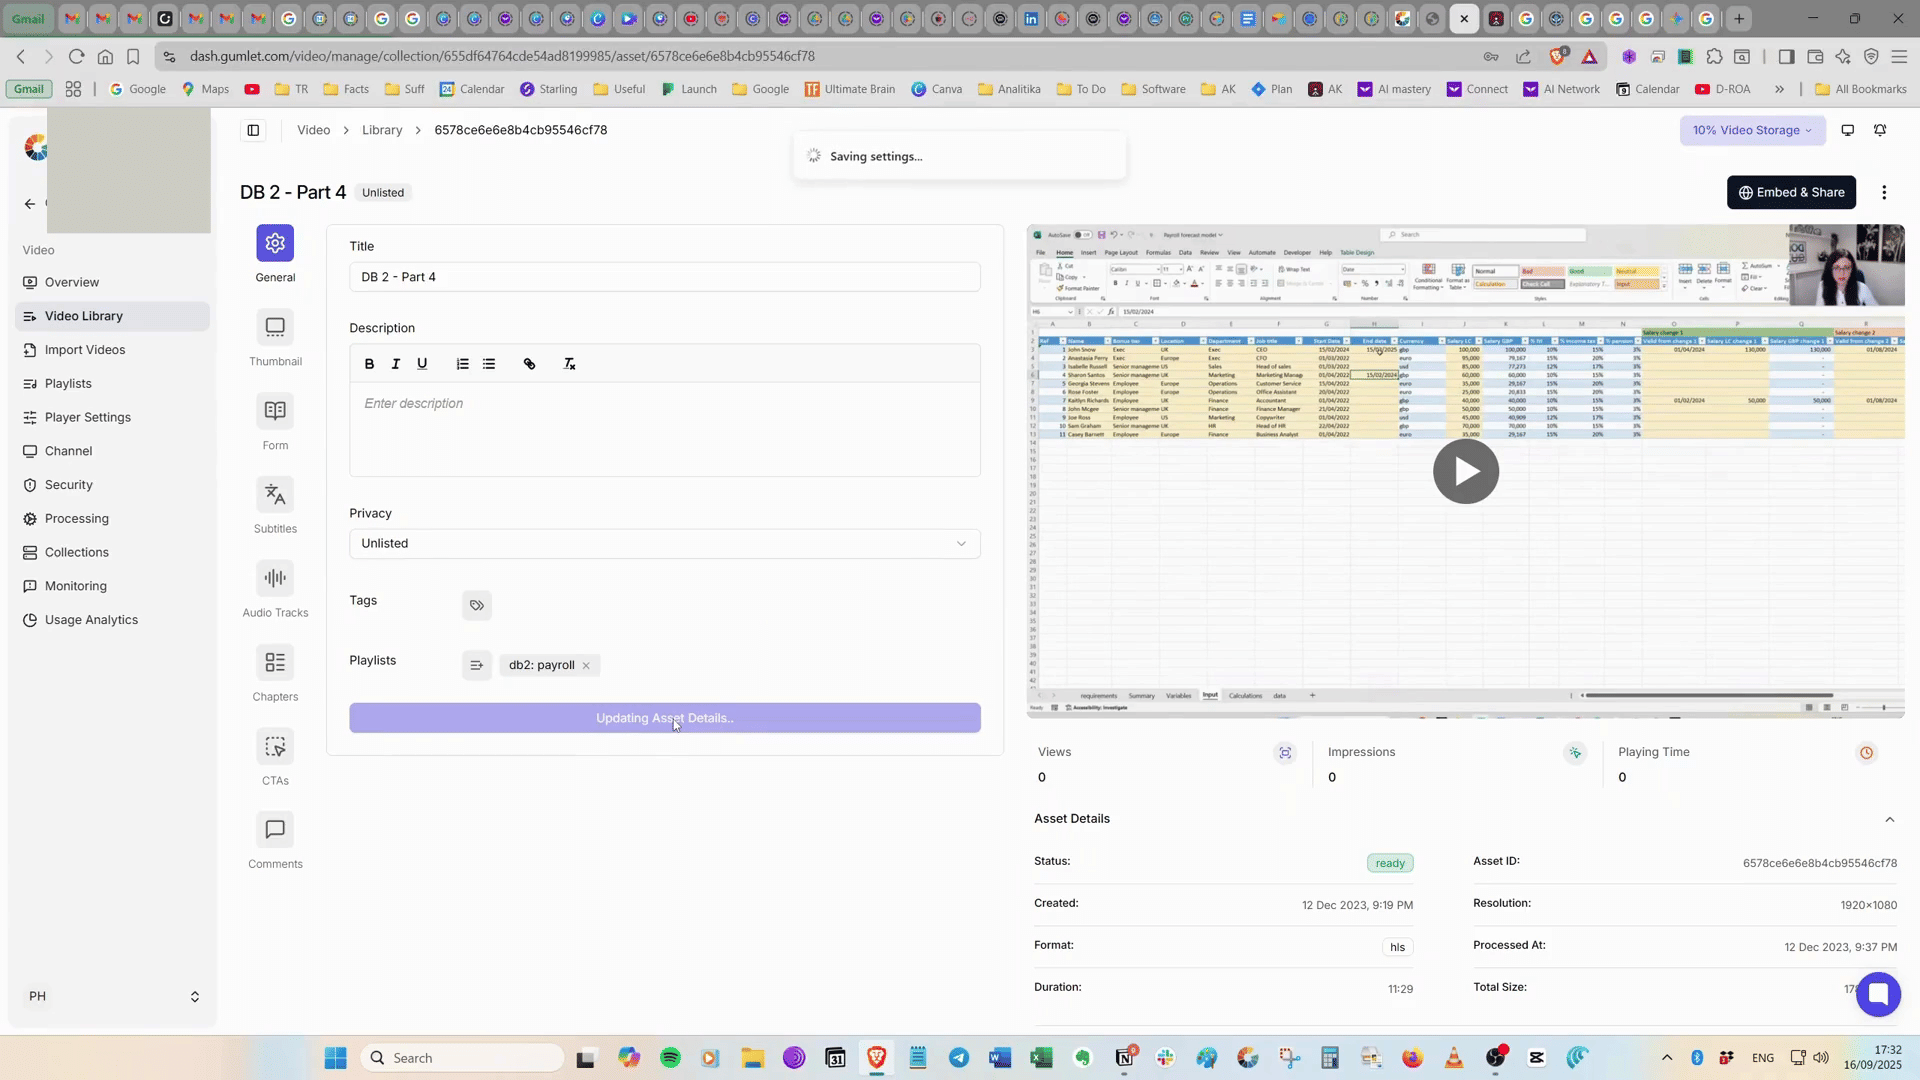Go to Player Settings in sidebar
This screenshot has width=1920, height=1080.
[87, 417]
